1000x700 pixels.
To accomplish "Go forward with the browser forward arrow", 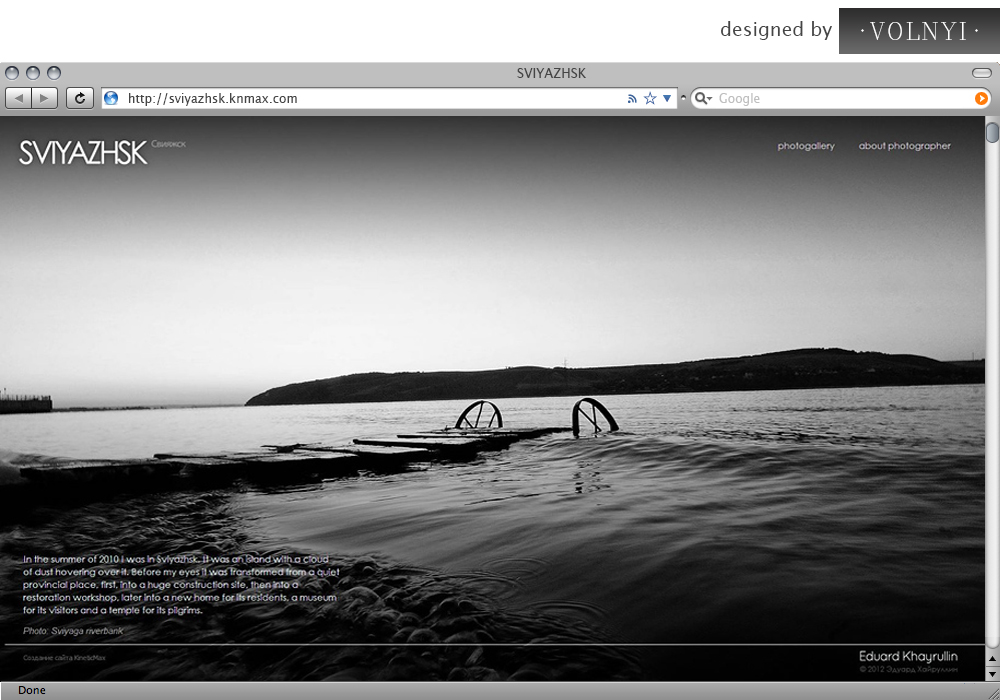I will 44,98.
